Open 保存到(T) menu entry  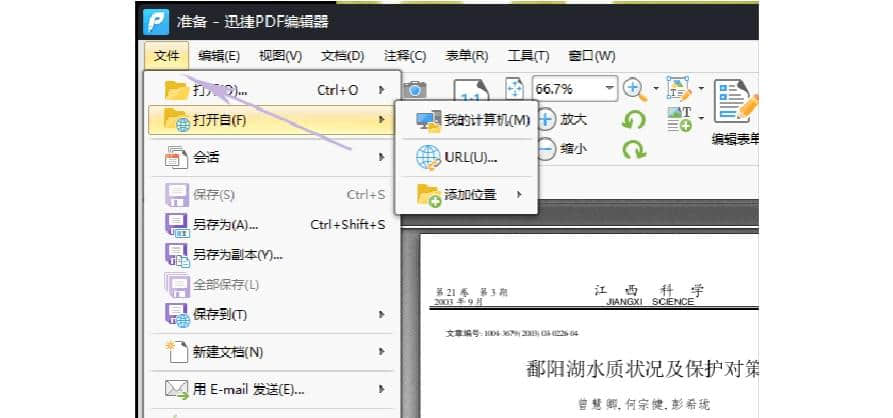click(x=271, y=314)
